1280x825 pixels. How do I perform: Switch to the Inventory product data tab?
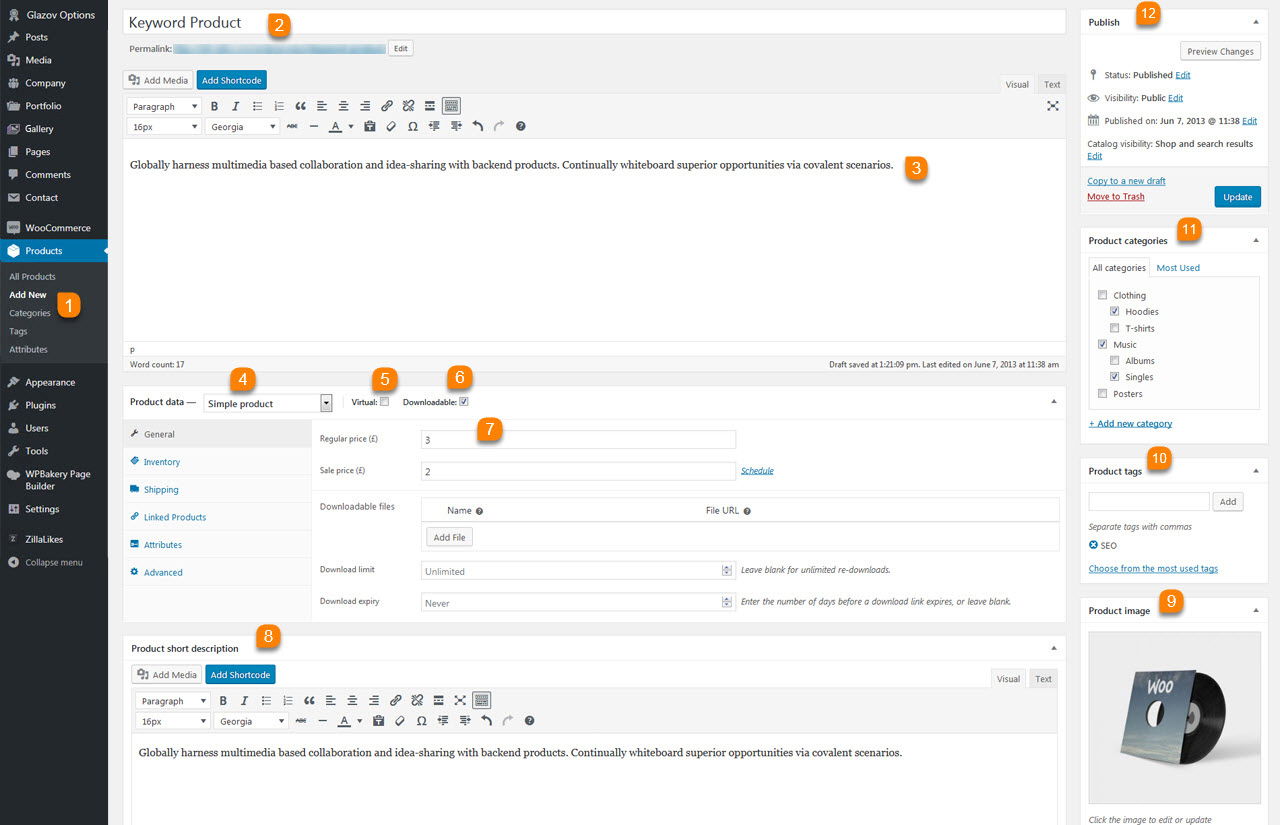tap(162, 462)
